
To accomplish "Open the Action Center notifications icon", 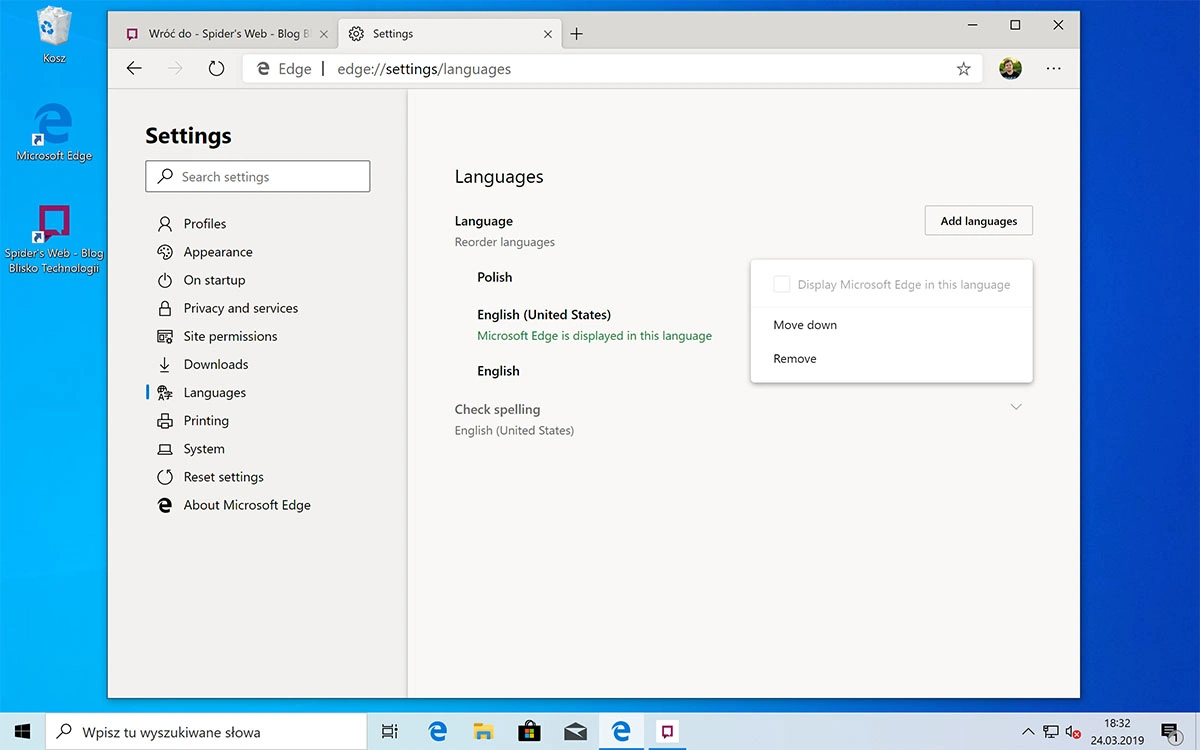I will coord(1171,731).
